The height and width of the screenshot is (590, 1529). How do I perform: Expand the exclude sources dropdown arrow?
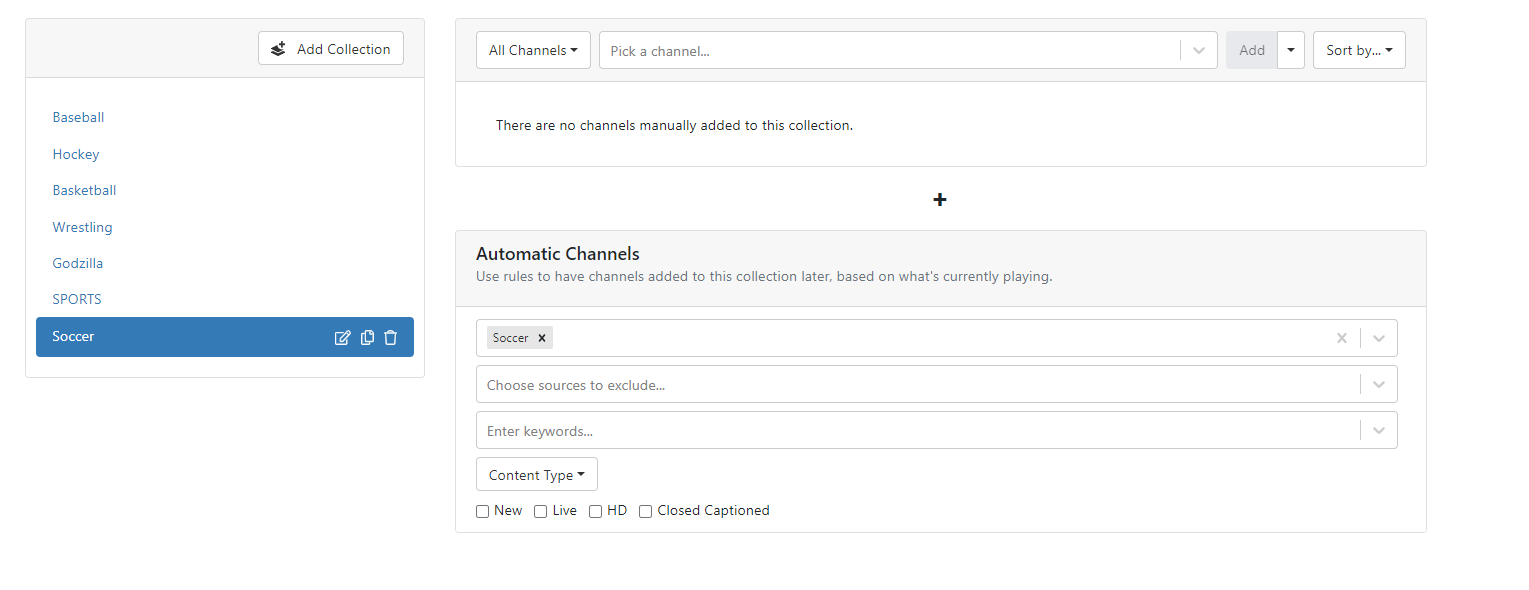click(x=1379, y=385)
